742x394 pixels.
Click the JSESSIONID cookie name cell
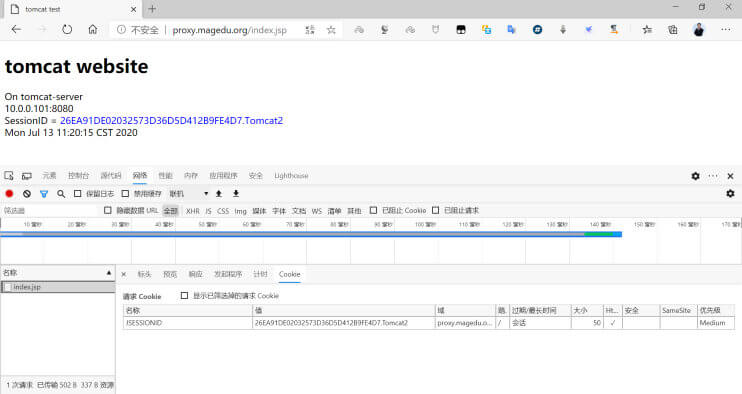click(x=187, y=323)
